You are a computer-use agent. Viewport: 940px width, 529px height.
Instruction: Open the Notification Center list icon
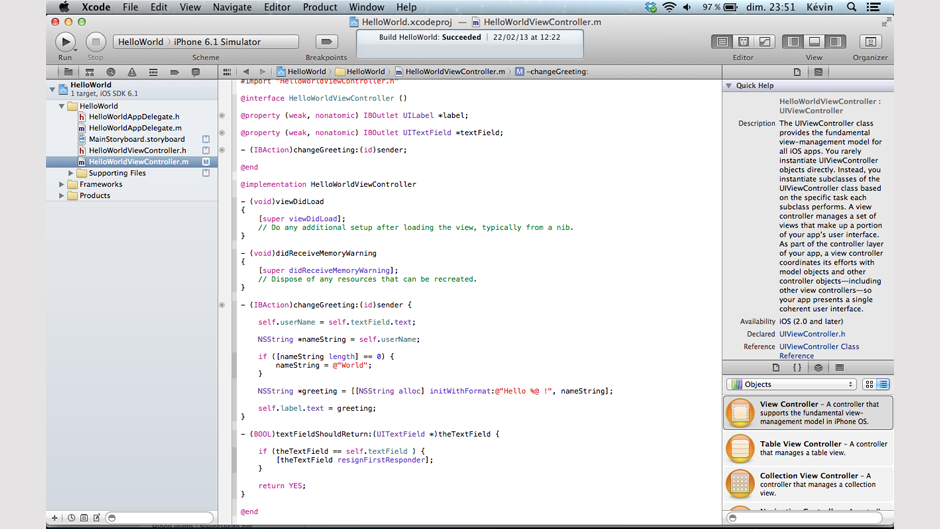click(874, 7)
